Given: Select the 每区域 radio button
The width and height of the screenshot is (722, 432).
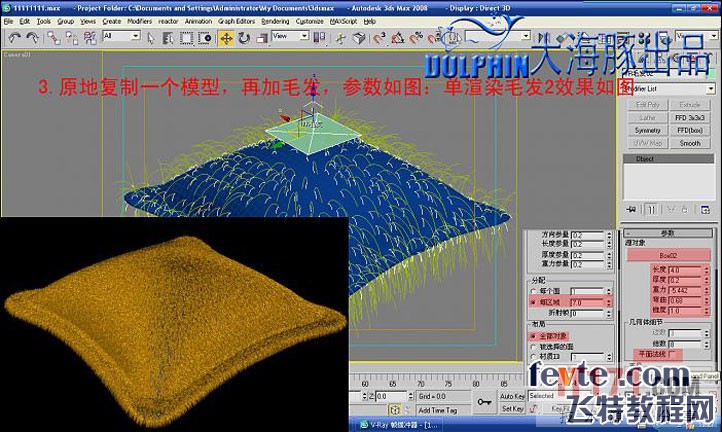Looking at the screenshot, I should pos(534,303).
